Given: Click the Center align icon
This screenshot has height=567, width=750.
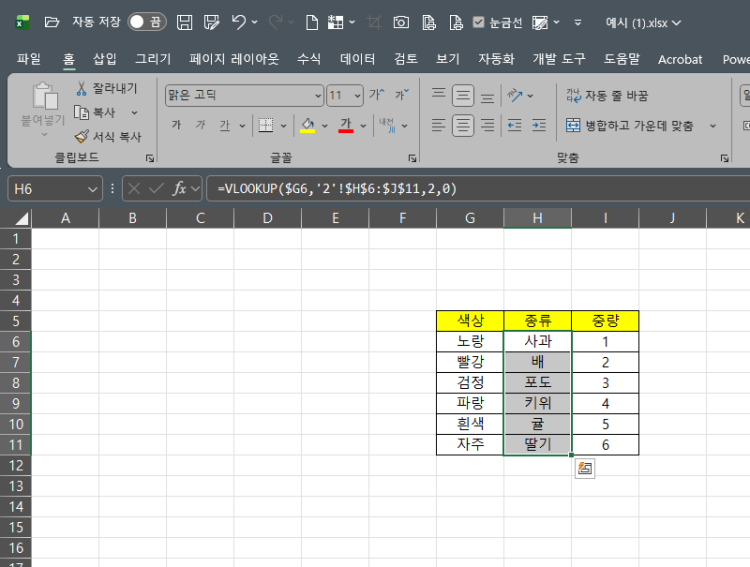Looking at the screenshot, I should pyautogui.click(x=463, y=125).
